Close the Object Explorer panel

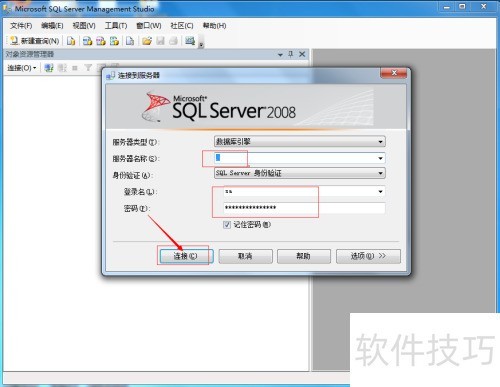click(302, 54)
